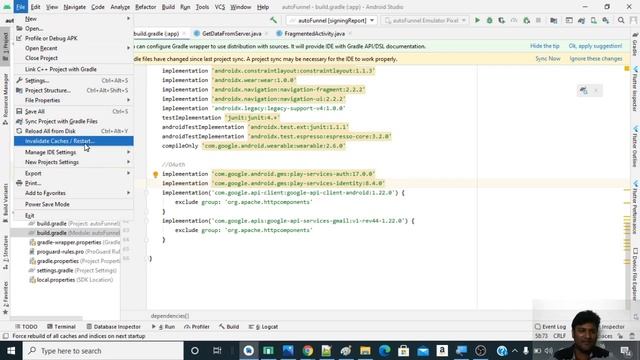Click the Gradle elephant floating sync icon
Viewport: 640px width, 360px height.
click(584, 90)
